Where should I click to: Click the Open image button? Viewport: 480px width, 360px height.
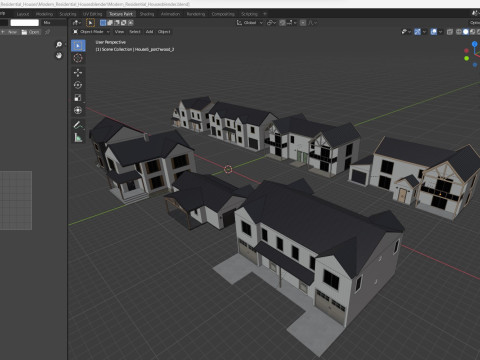(x=31, y=32)
